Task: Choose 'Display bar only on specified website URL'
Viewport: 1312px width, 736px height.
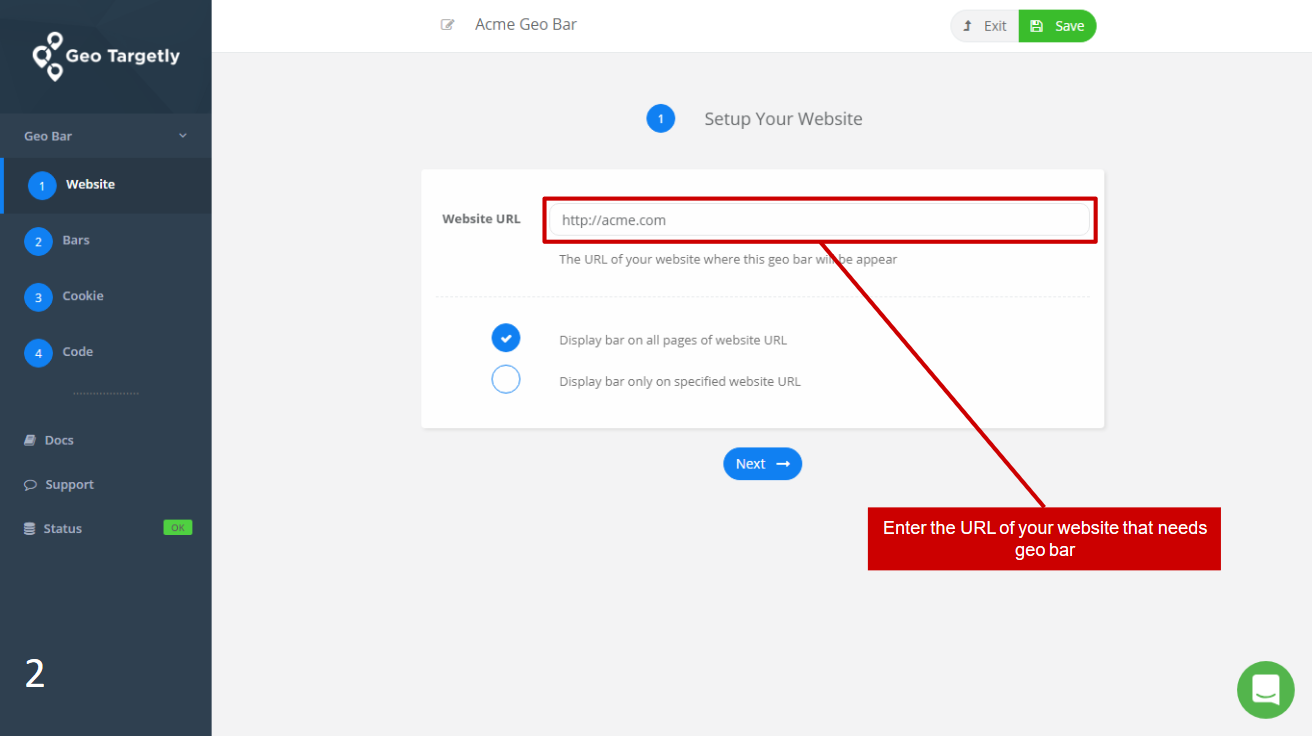Action: pyautogui.click(x=506, y=379)
